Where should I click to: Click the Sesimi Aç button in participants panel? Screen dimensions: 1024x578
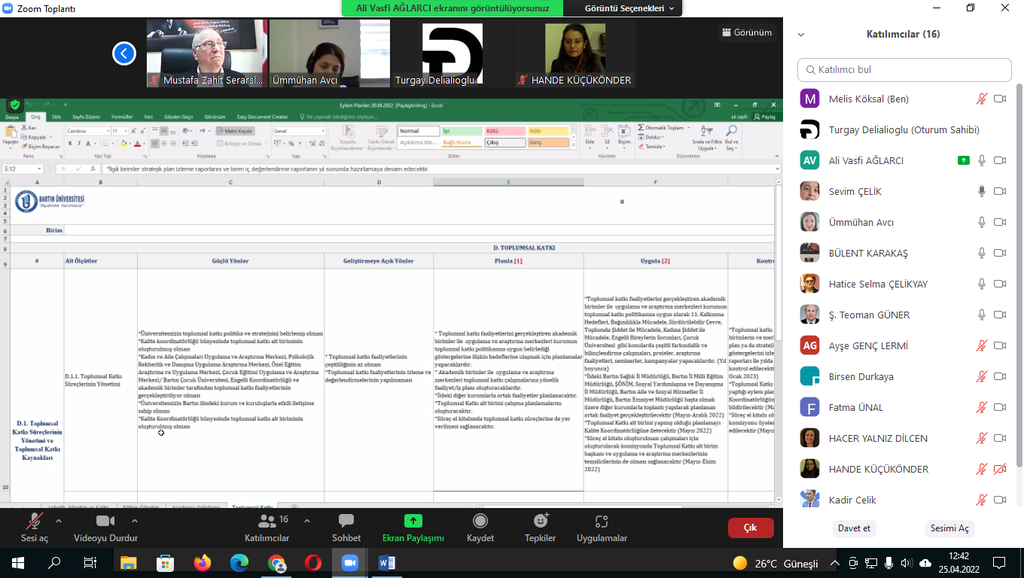click(x=950, y=528)
